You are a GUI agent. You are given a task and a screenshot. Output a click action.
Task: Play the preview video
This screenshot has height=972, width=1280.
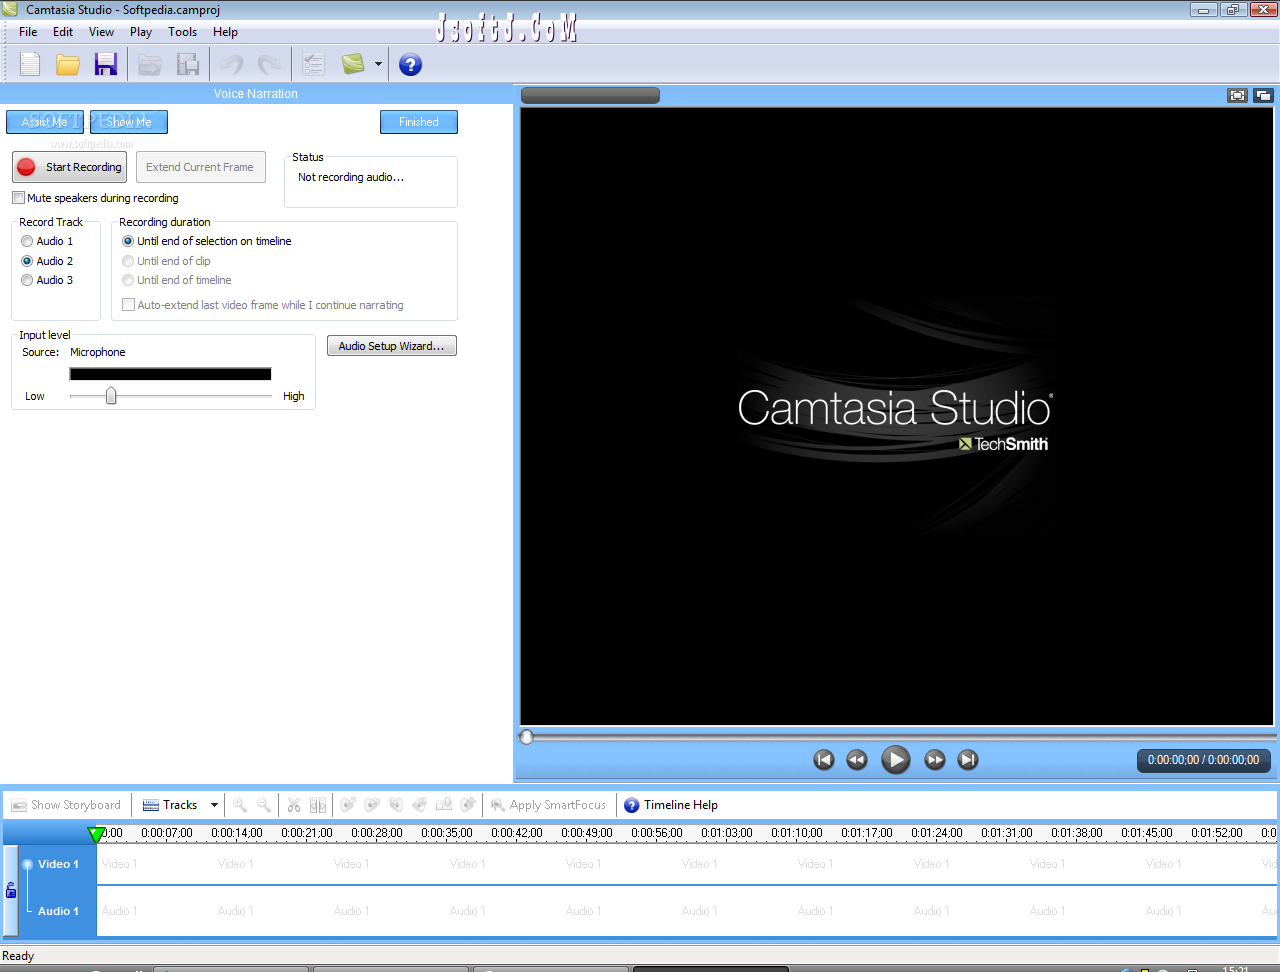895,760
